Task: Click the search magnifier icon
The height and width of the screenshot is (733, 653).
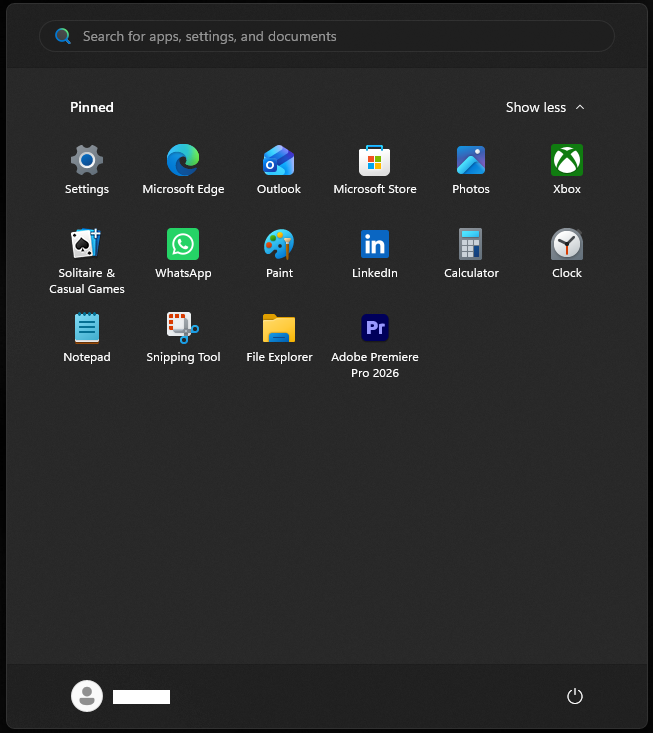Action: 63,36
